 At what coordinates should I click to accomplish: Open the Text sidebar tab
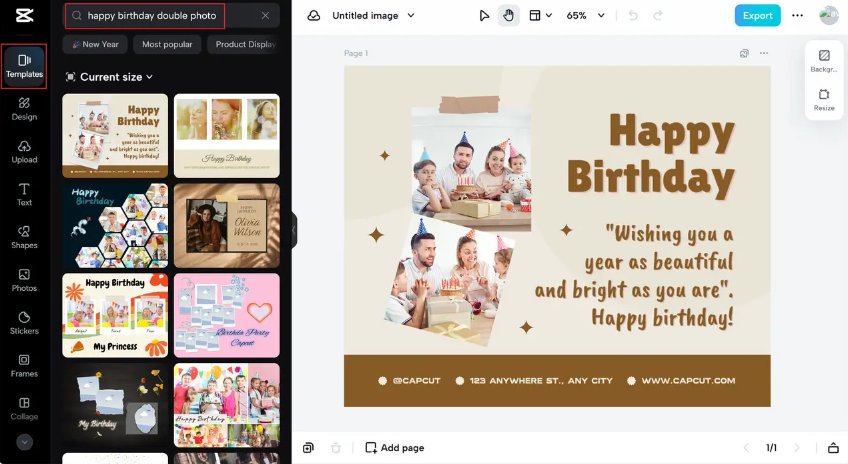(x=24, y=195)
